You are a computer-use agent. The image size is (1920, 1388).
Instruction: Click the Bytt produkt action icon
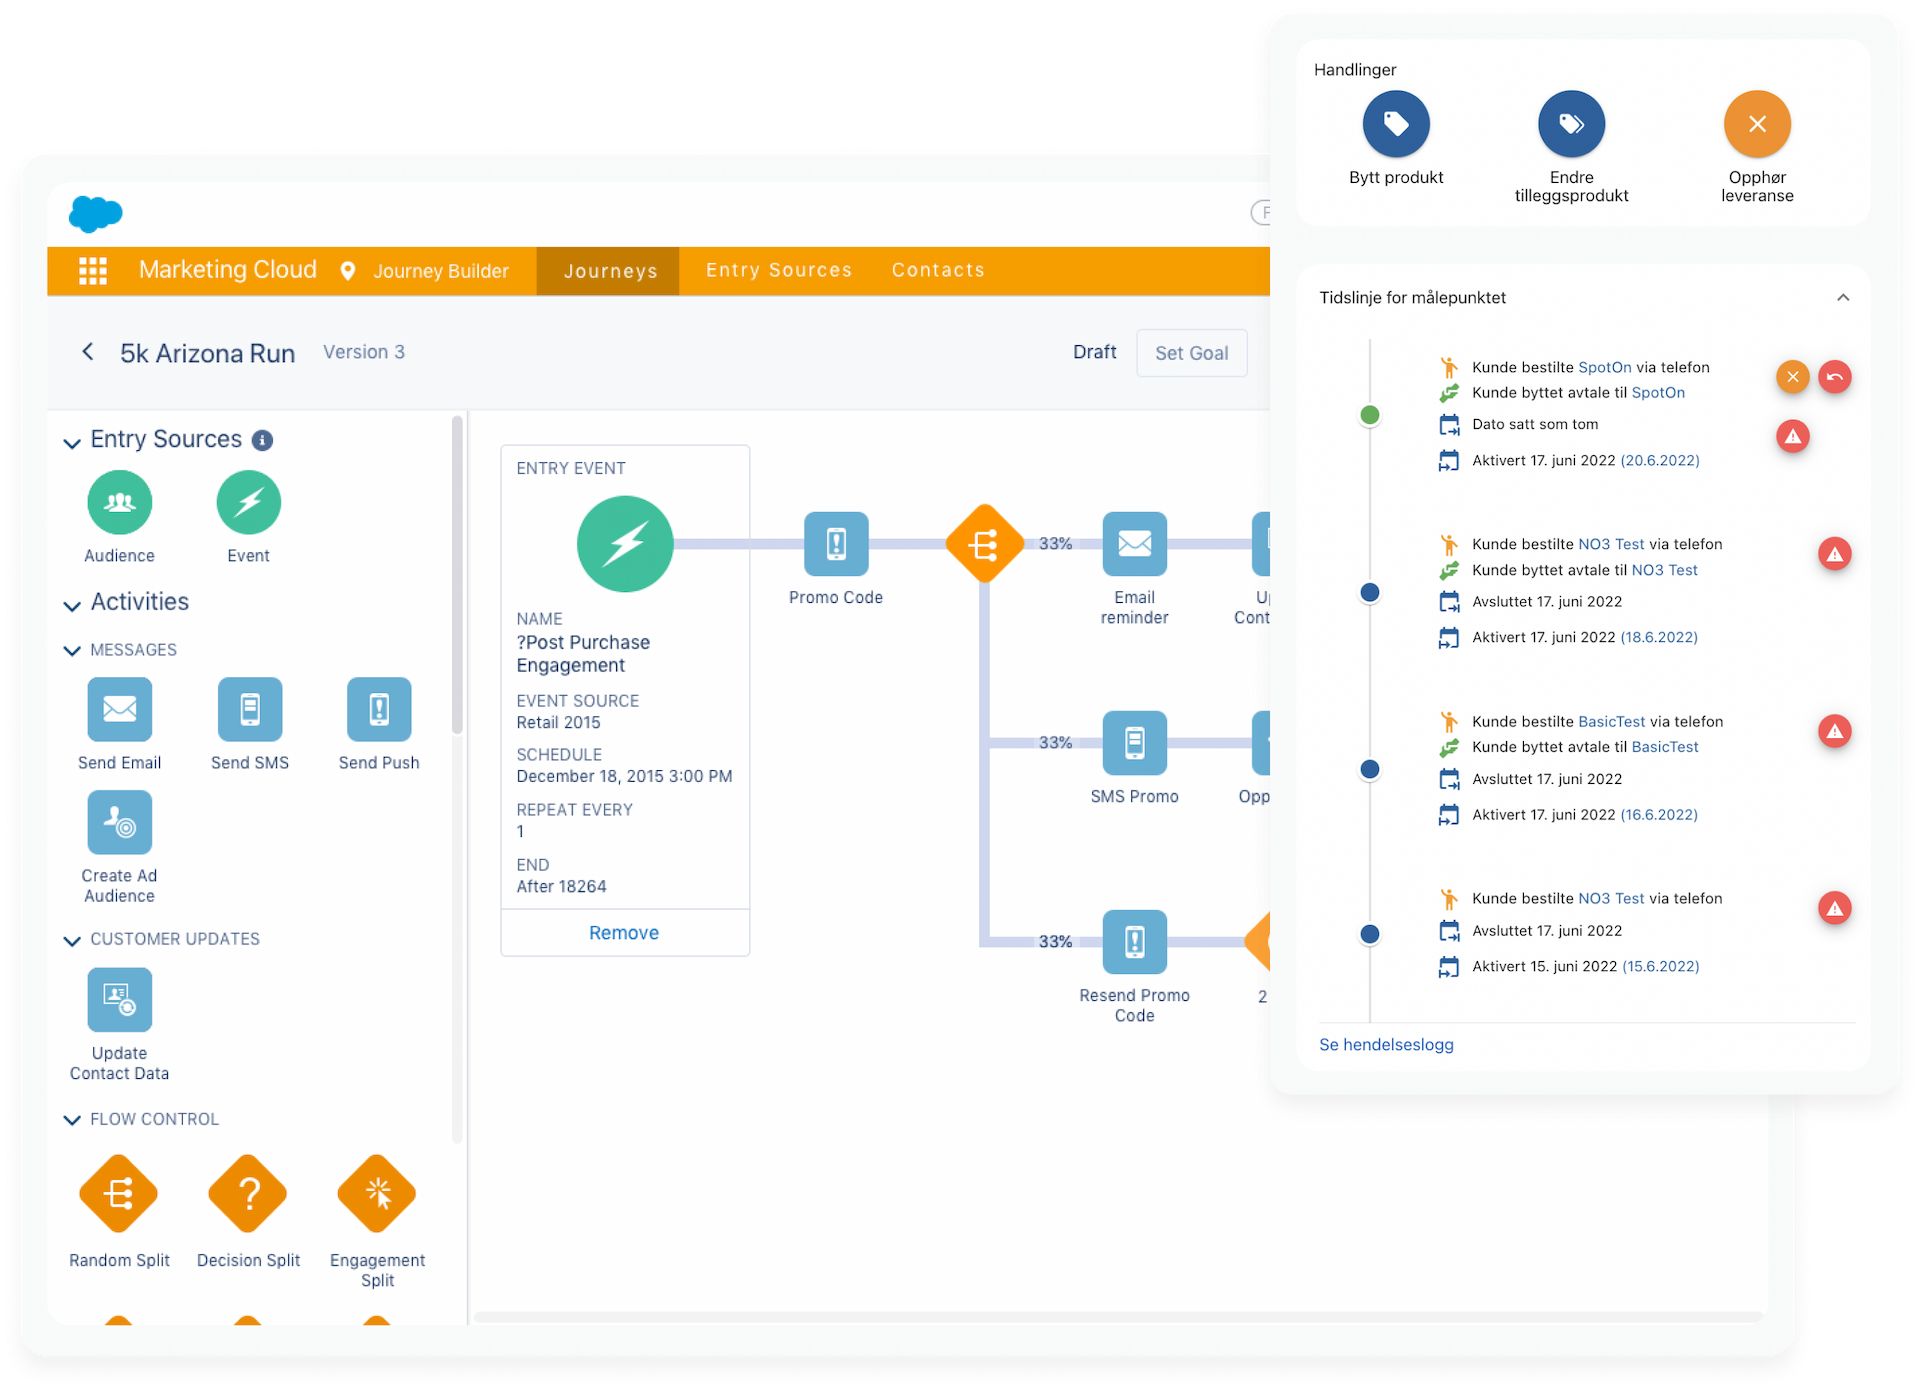coord(1396,124)
